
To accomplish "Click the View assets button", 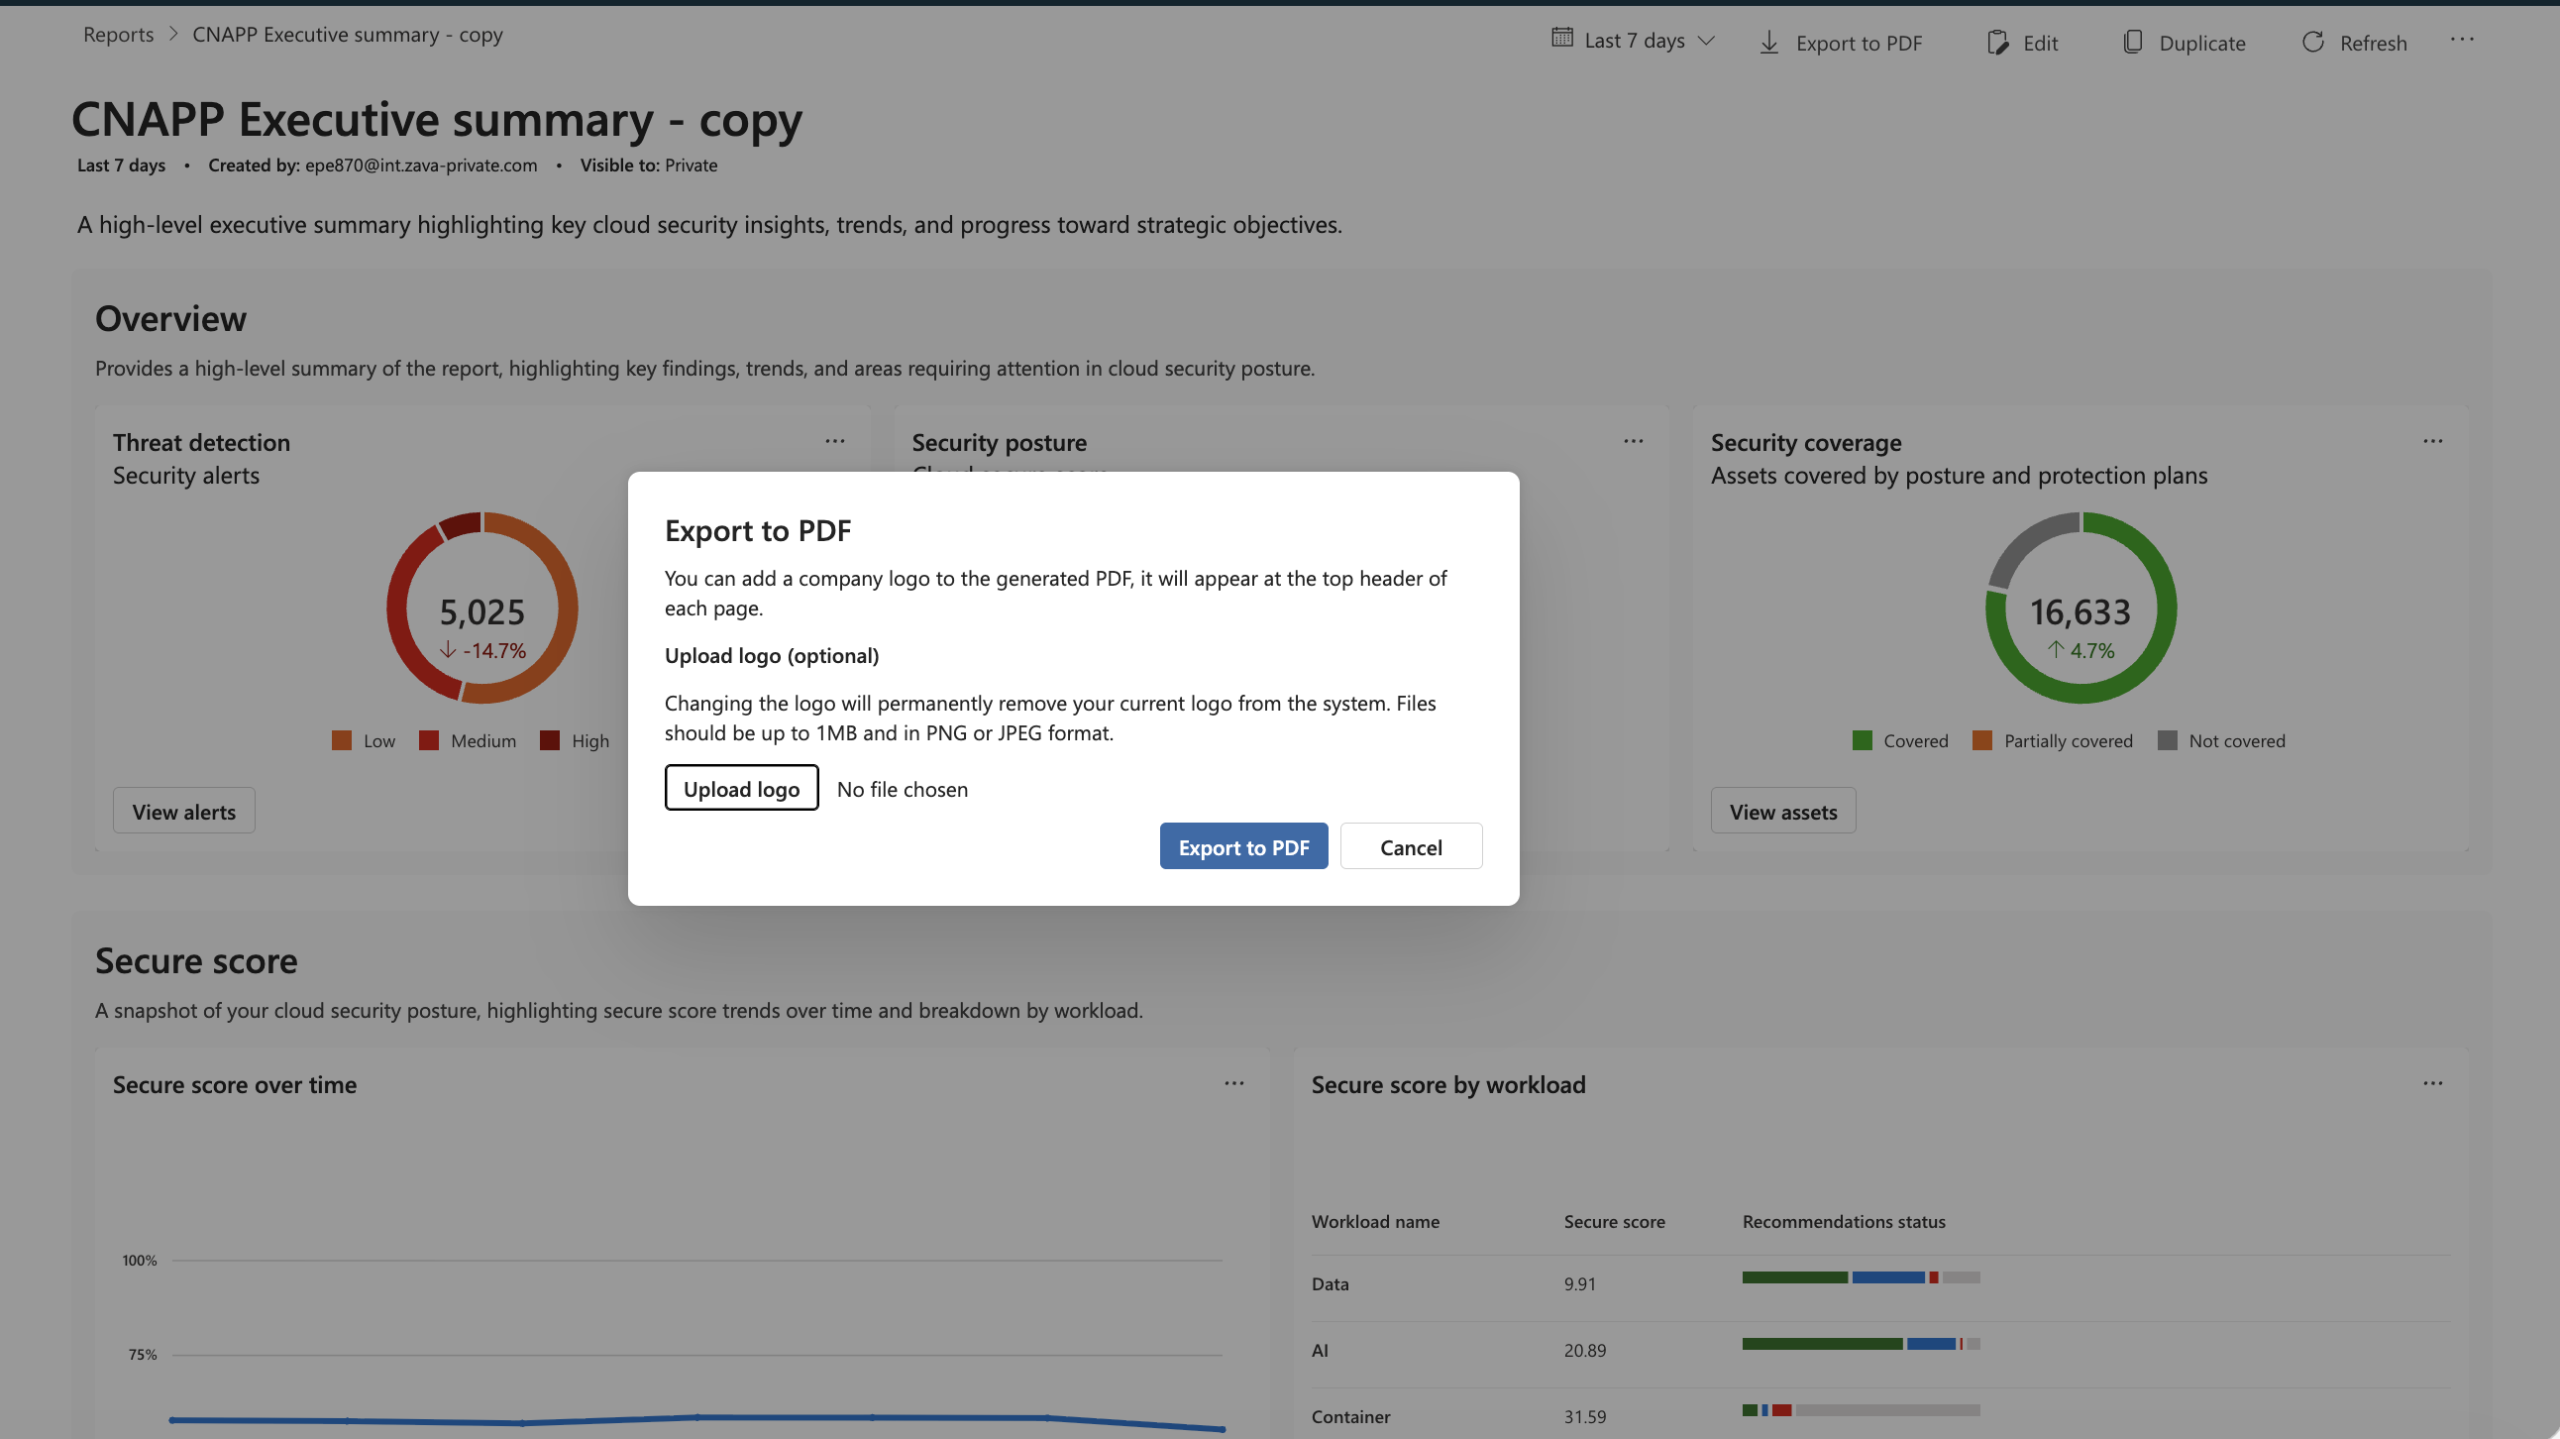I will 1783,811.
